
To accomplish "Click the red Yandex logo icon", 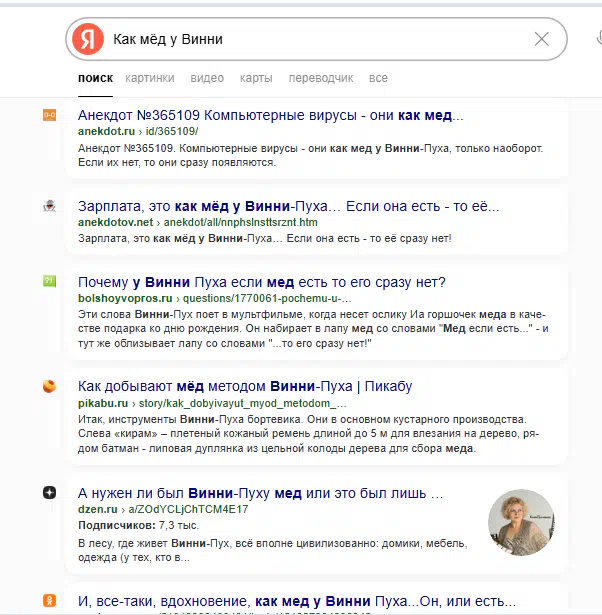I will point(88,39).
